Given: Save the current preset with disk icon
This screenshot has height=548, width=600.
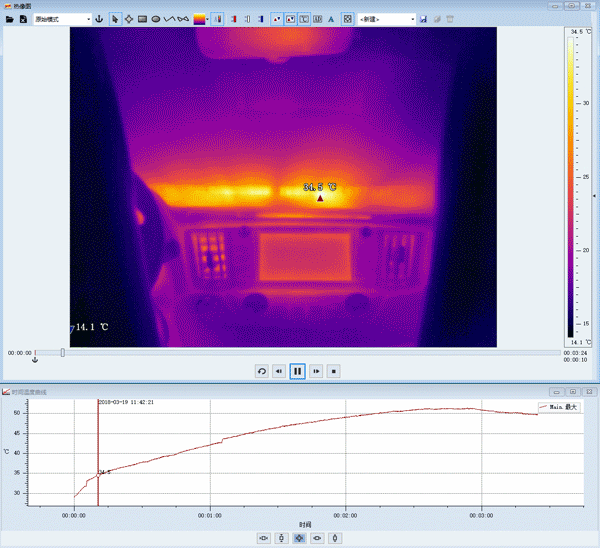Looking at the screenshot, I should point(423,19).
